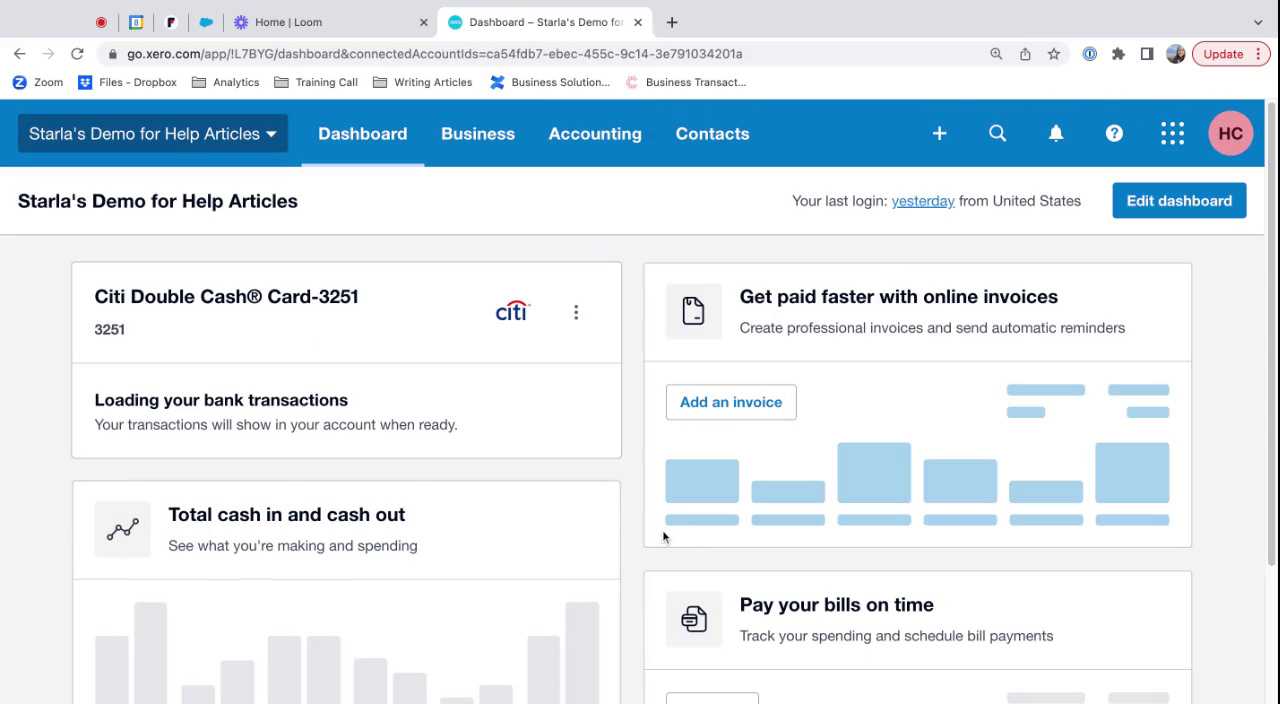Expand the browser tab search chevron
1280x704 pixels.
pos(1258,22)
